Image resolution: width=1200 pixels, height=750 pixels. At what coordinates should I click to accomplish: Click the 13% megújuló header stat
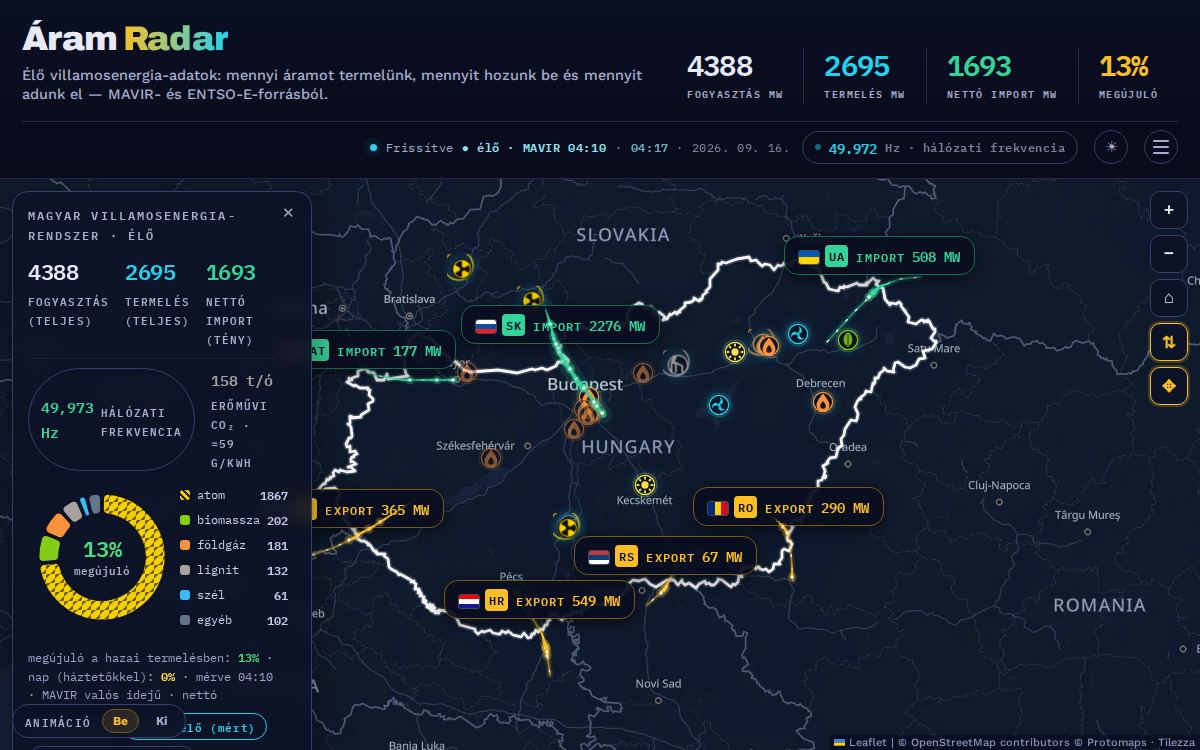click(1128, 76)
